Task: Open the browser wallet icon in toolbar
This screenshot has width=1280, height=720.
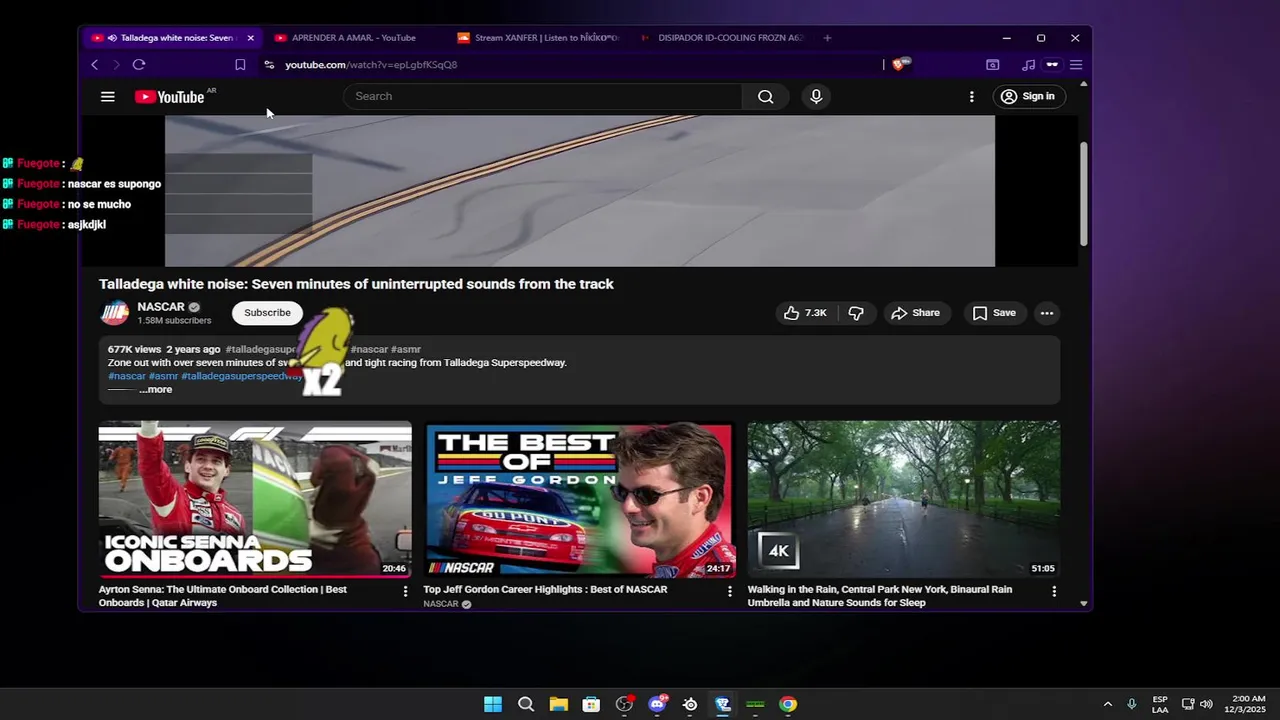Action: [x=992, y=65]
